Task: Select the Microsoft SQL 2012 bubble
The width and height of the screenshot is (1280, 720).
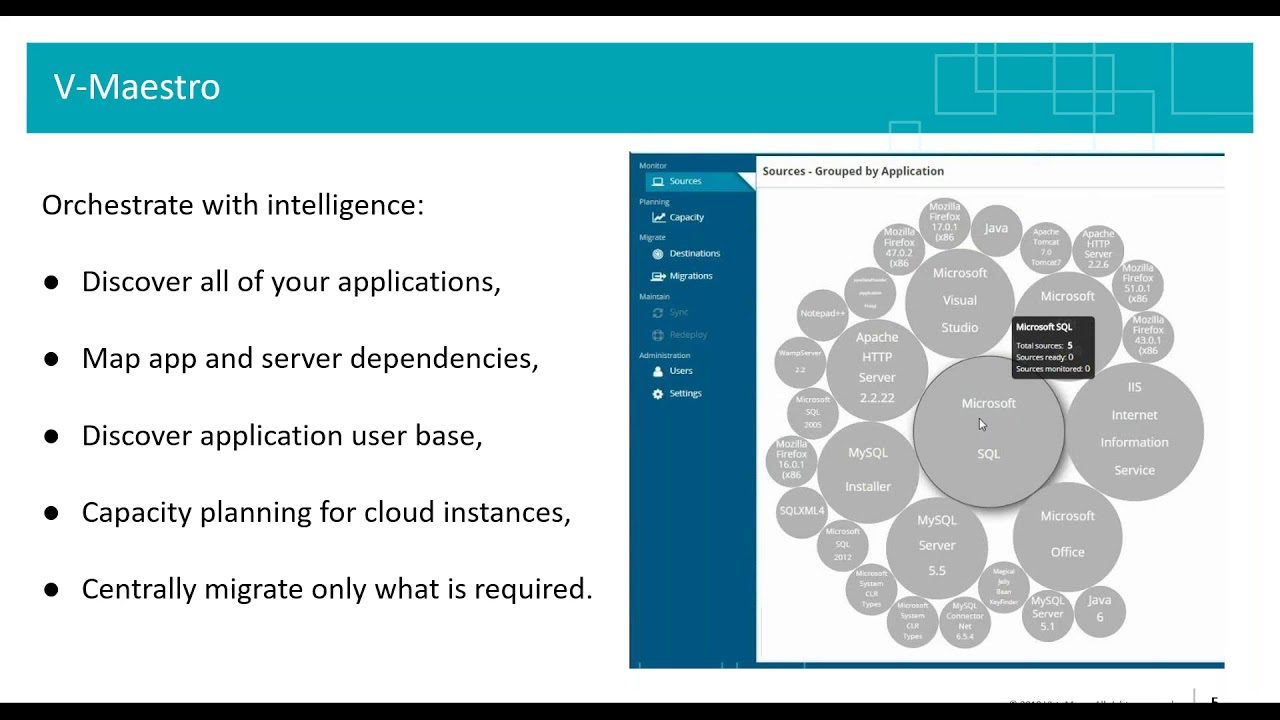Action: [843, 545]
